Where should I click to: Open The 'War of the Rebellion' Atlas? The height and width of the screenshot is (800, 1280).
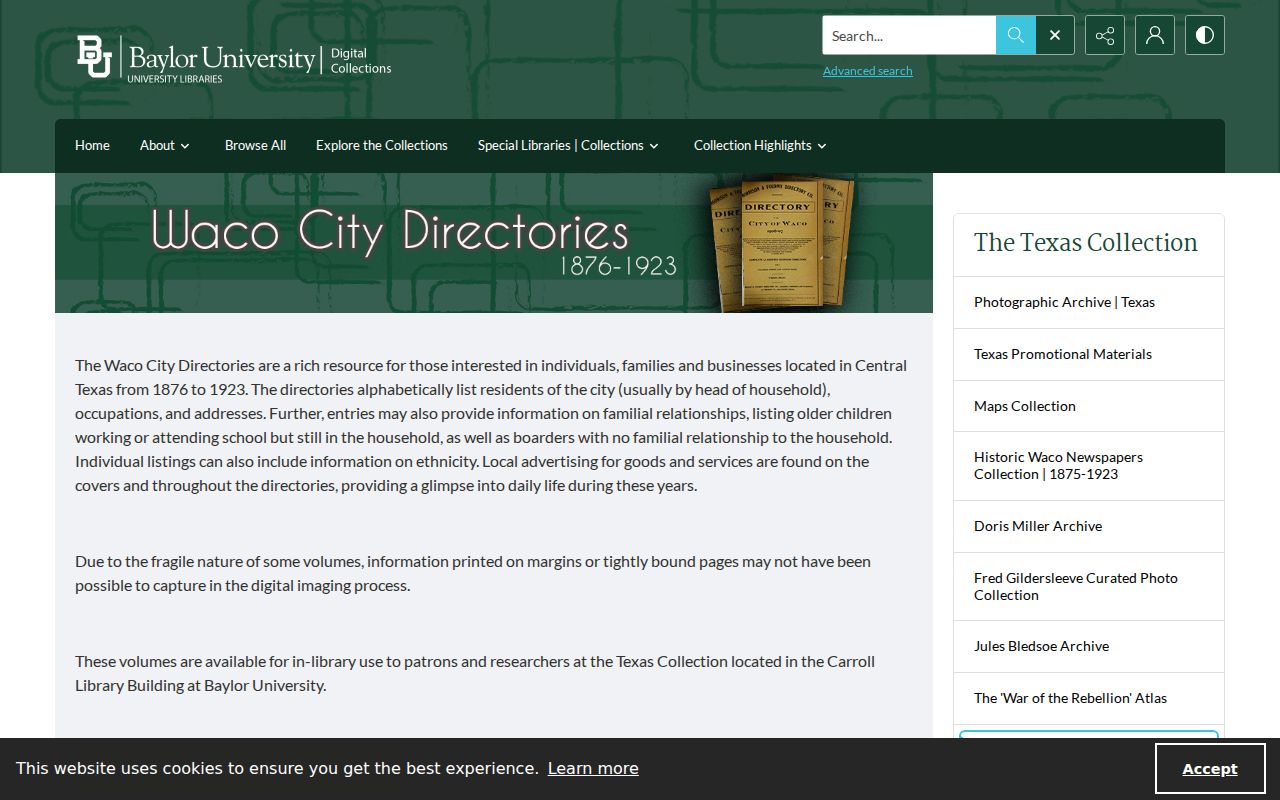tap(1089, 698)
